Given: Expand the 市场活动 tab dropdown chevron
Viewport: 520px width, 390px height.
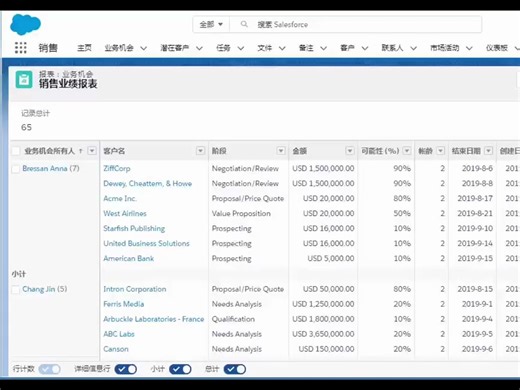Looking at the screenshot, I should 469,48.
